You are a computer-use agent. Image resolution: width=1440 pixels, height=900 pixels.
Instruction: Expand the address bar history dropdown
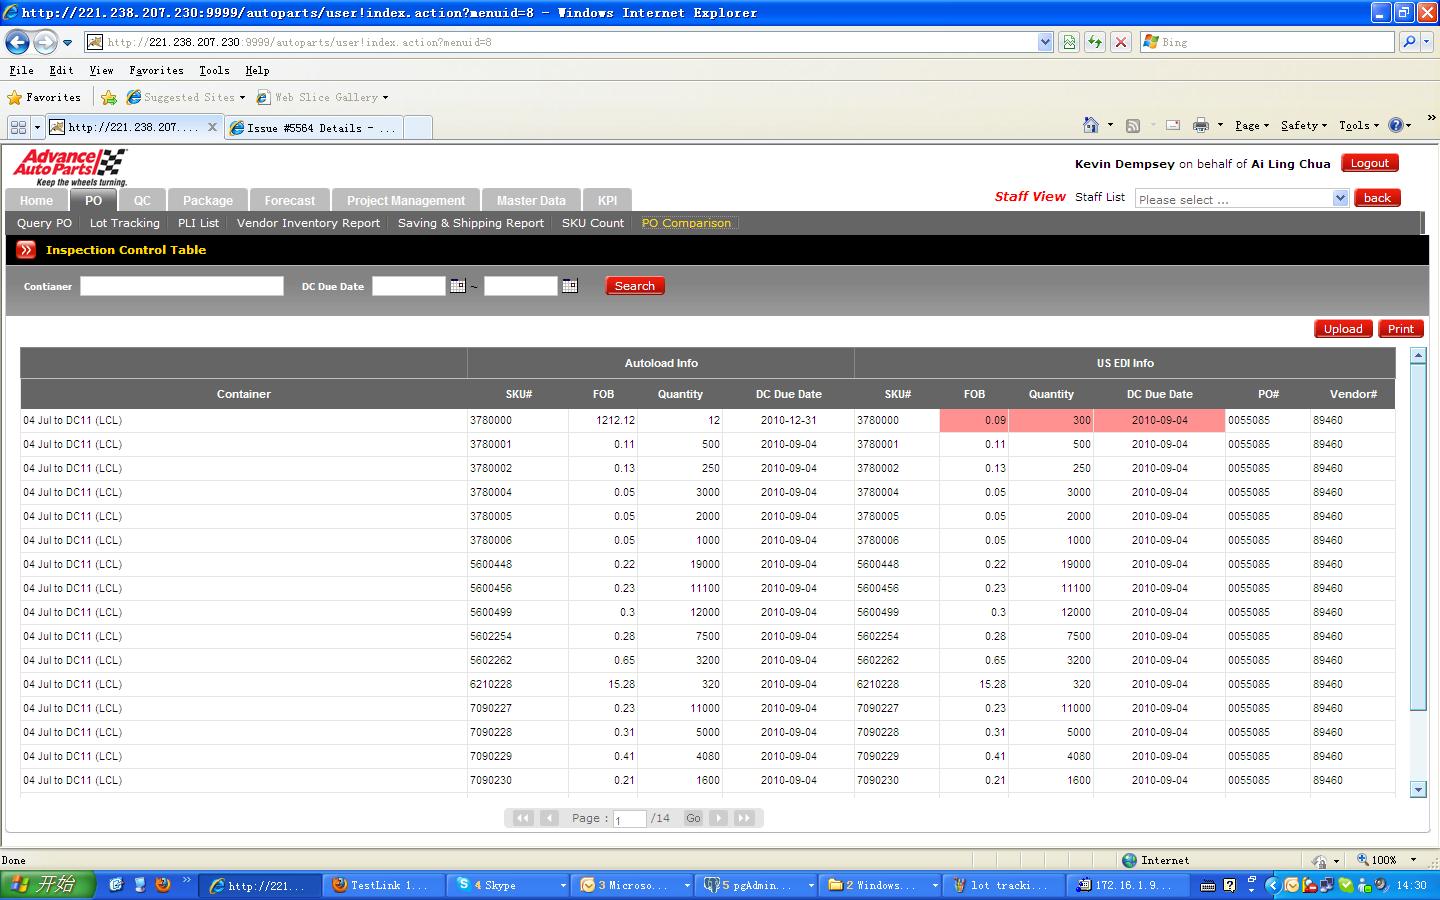click(x=1045, y=42)
